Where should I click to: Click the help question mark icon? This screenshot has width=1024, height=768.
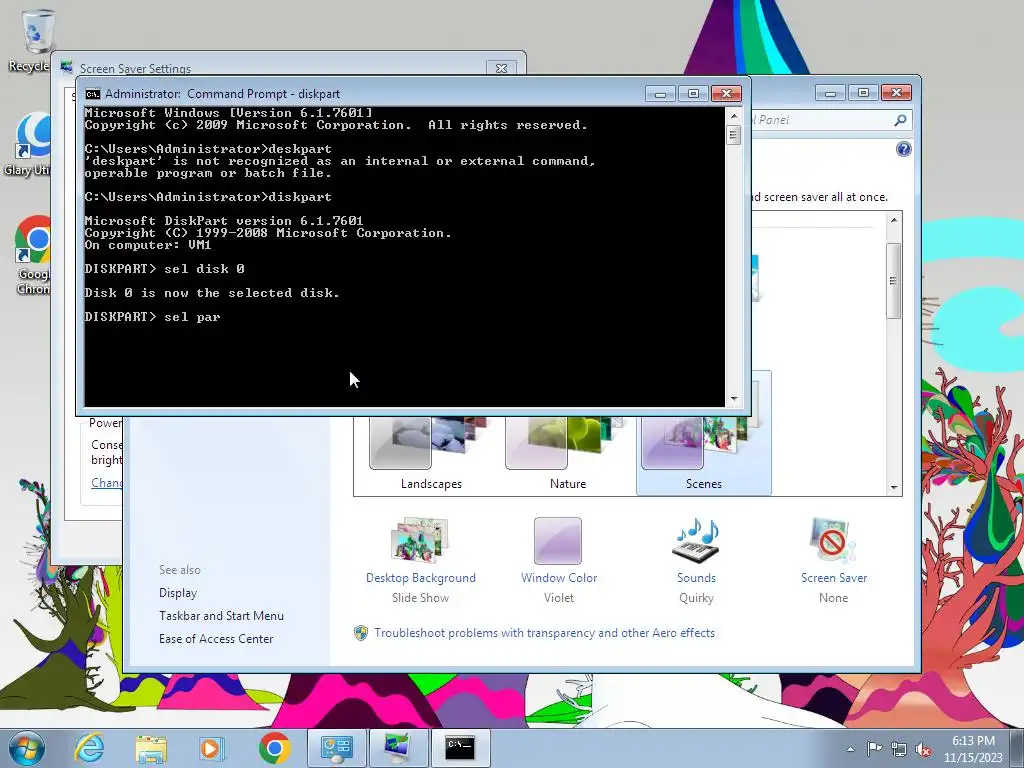[903, 149]
